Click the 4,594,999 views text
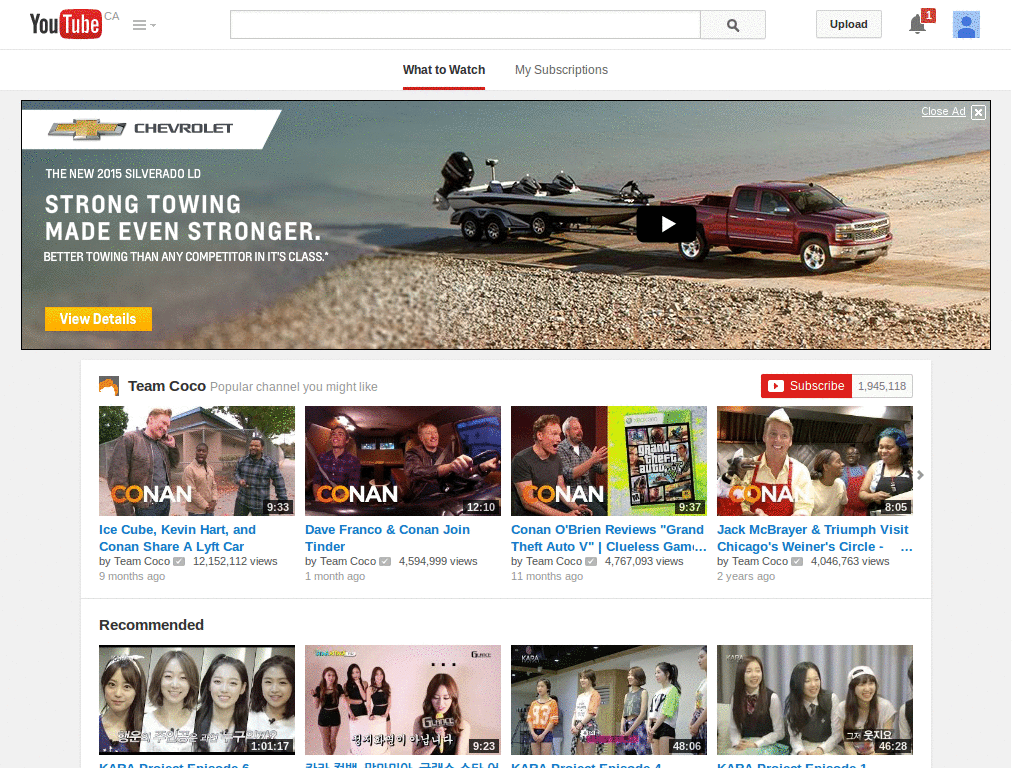 (438, 562)
